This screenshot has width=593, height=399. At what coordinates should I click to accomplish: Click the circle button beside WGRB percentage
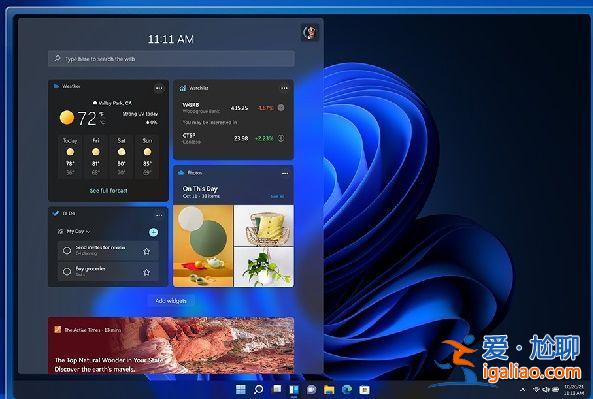click(x=281, y=107)
